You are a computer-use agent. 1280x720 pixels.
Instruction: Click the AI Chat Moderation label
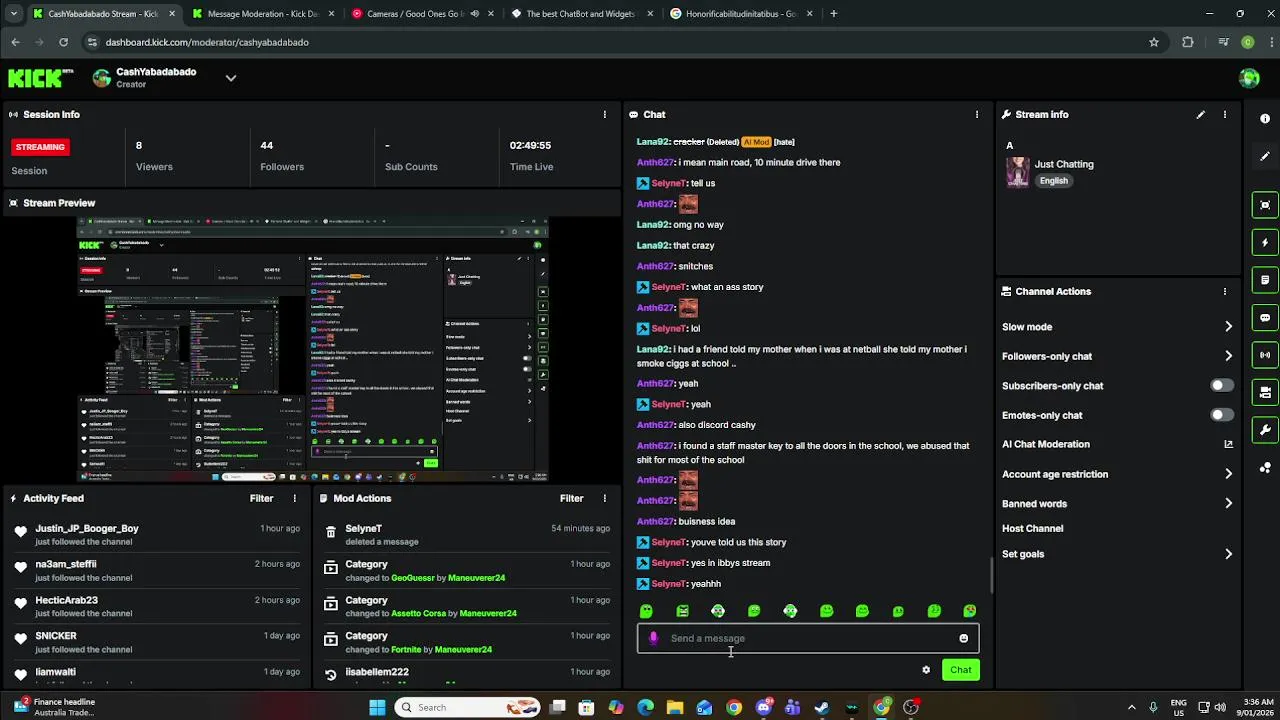(1046, 444)
